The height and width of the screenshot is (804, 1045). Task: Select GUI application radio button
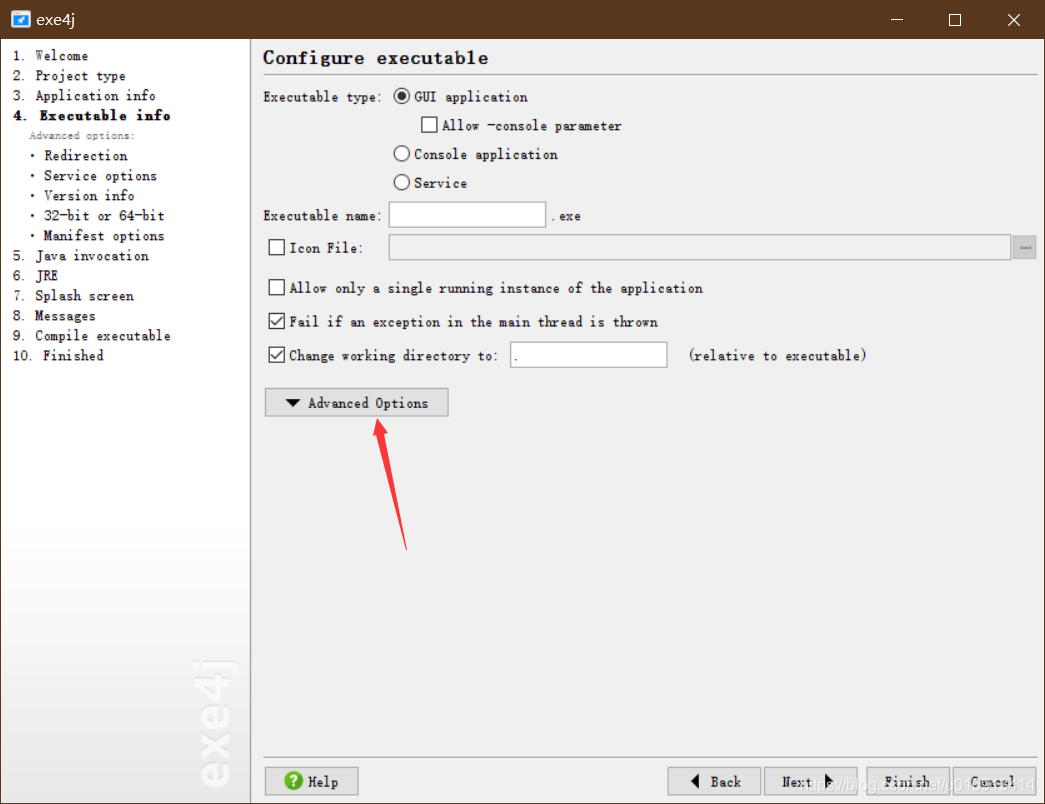click(x=401, y=97)
